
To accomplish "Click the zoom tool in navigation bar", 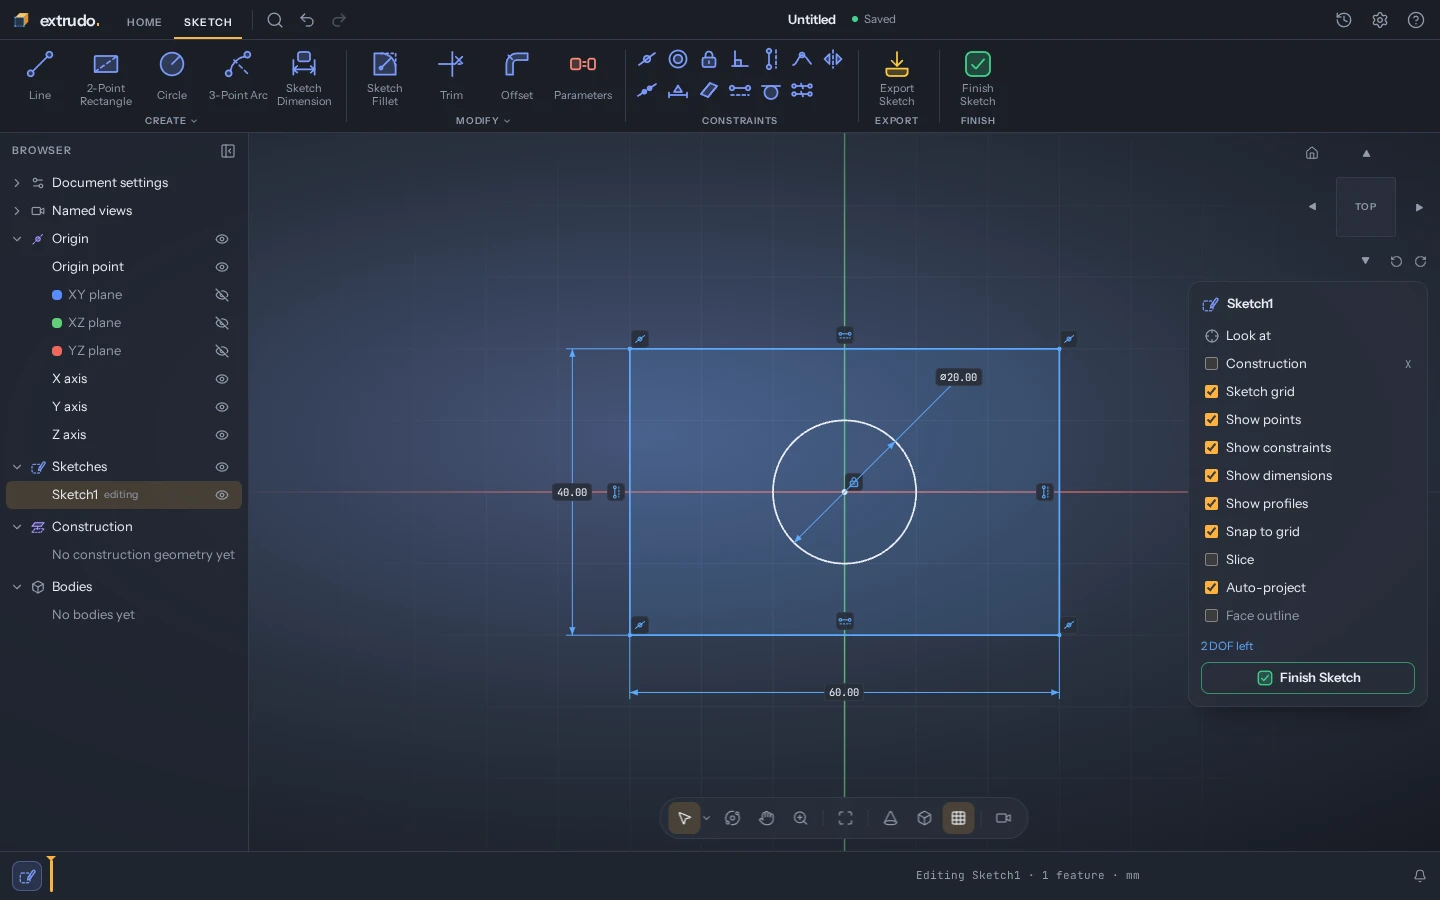I will point(801,818).
